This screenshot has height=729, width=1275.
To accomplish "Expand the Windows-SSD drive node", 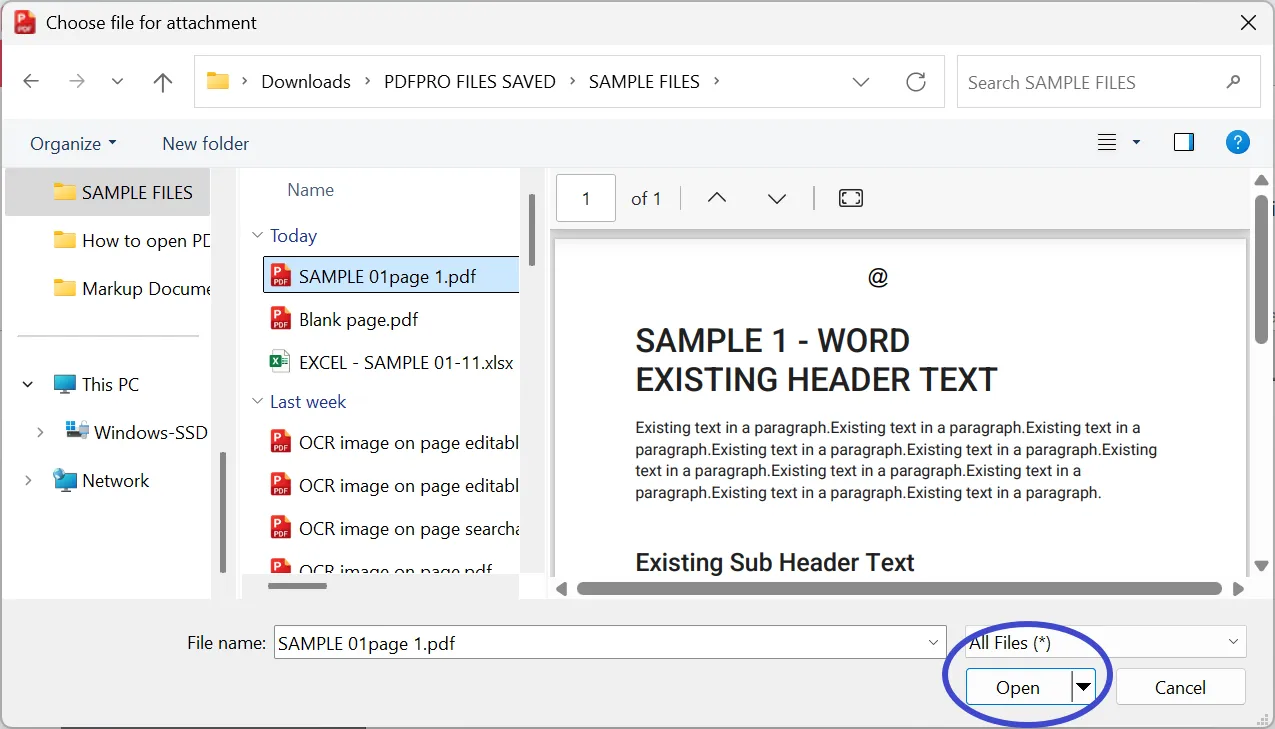I will [x=40, y=432].
